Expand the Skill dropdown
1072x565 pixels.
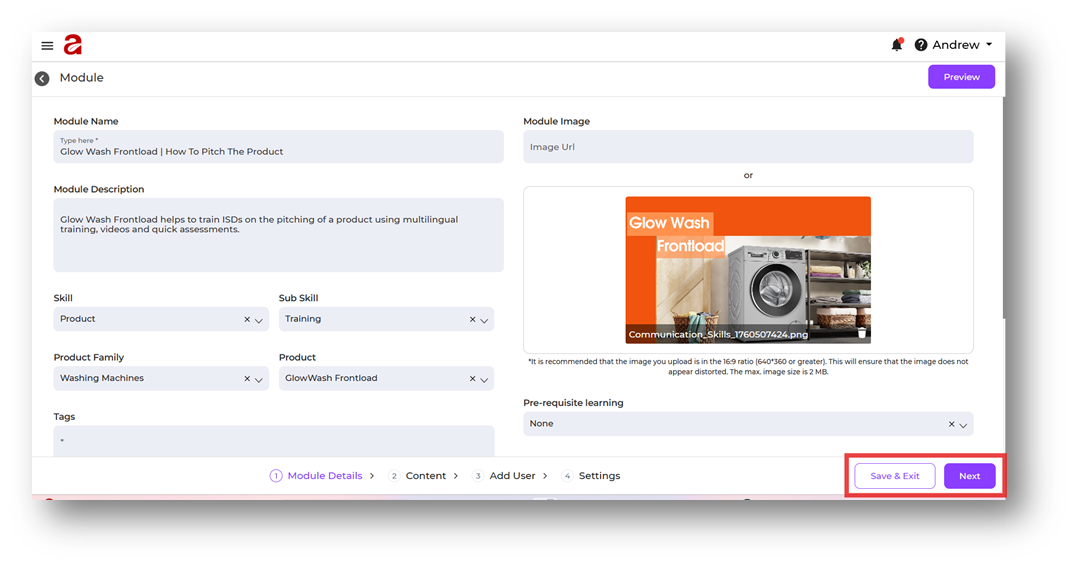pos(259,320)
